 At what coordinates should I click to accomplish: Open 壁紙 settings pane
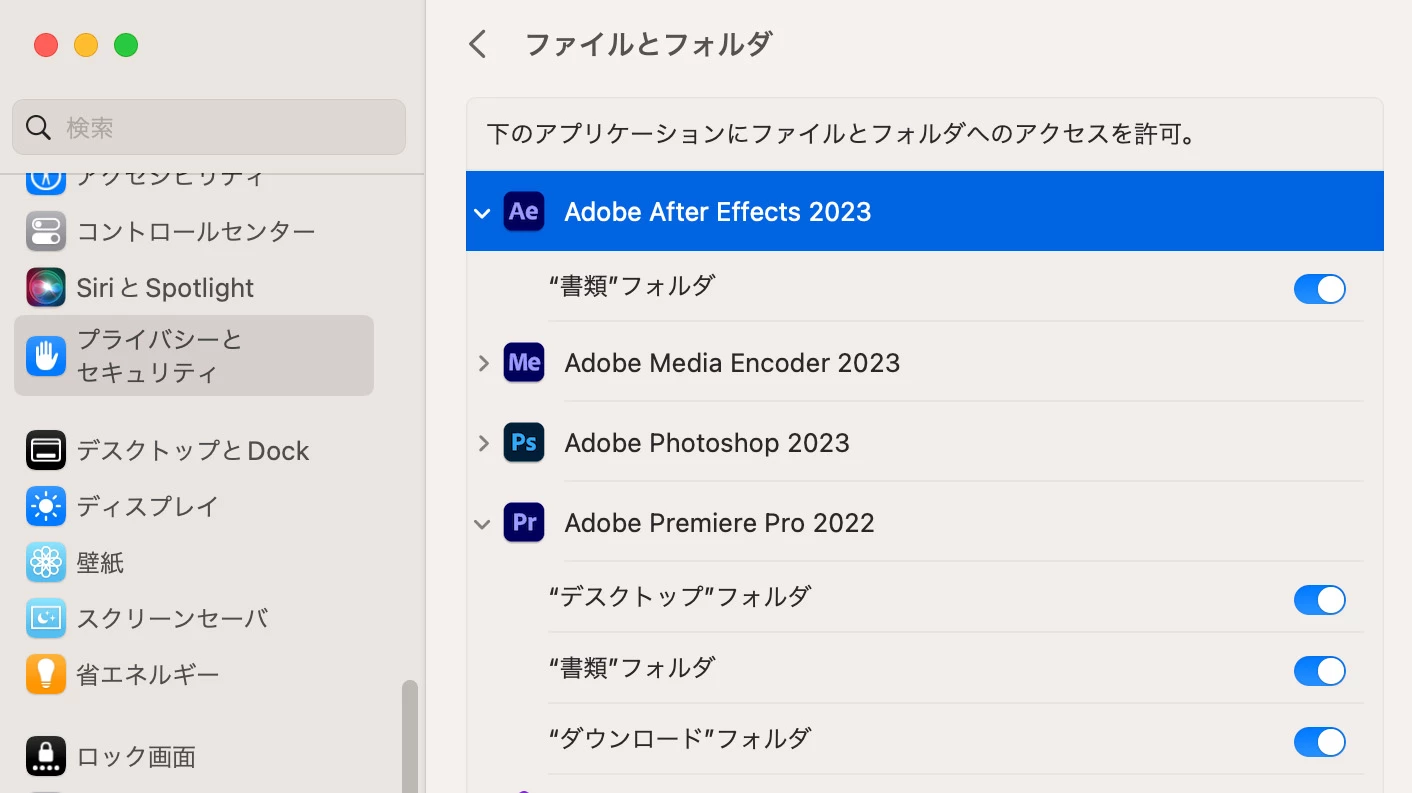pyautogui.click(x=194, y=563)
